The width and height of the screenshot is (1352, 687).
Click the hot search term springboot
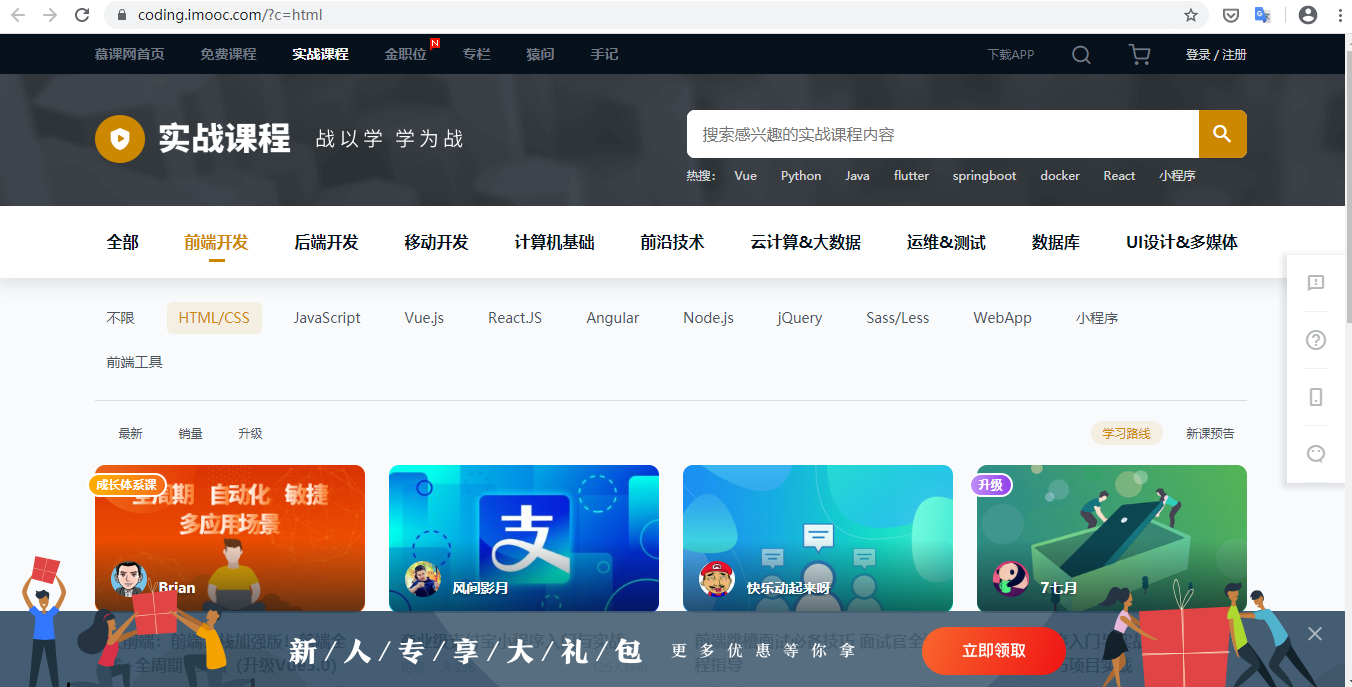coord(984,176)
